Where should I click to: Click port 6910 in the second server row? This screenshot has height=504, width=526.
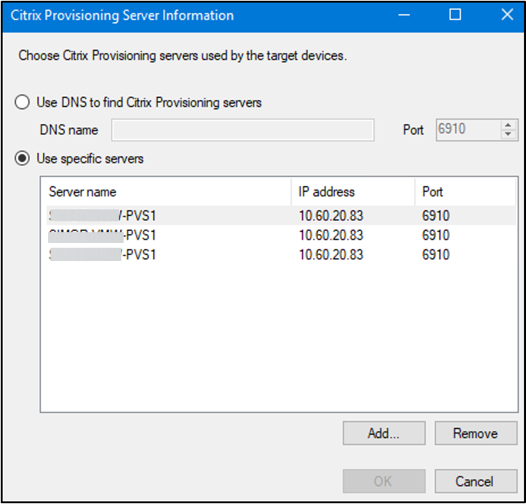436,235
